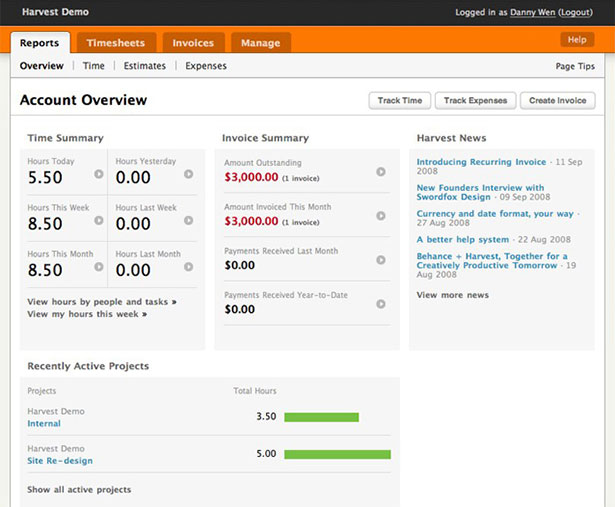Read the Introducing Recurring Invoice news

(x=481, y=162)
